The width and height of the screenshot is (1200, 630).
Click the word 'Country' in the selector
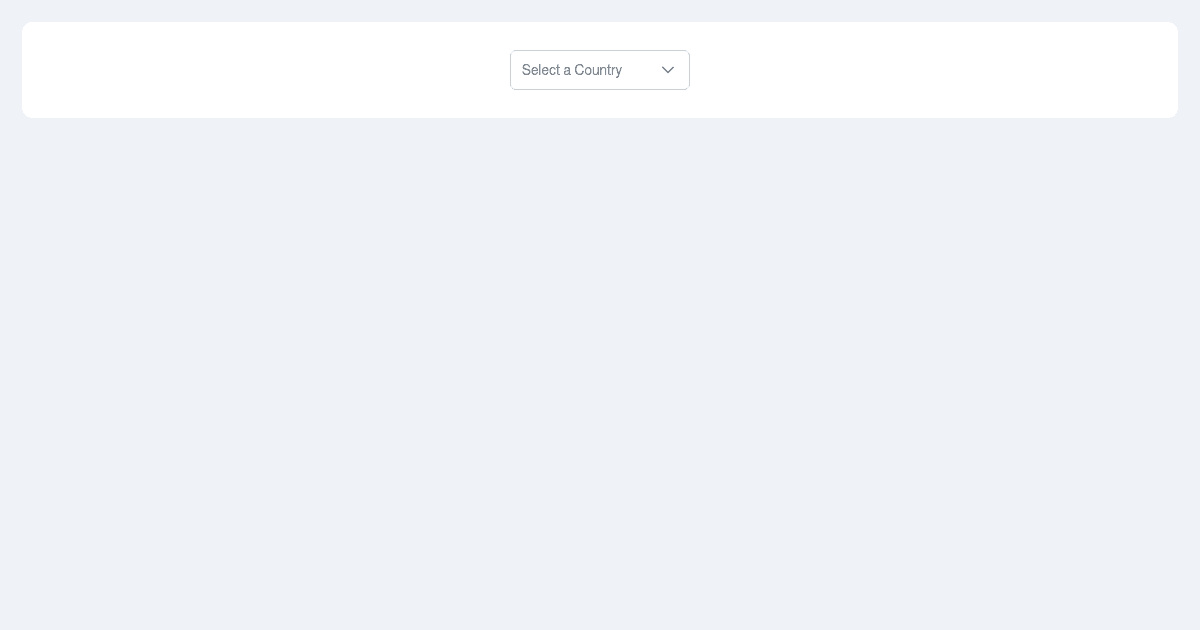pyautogui.click(x=598, y=70)
